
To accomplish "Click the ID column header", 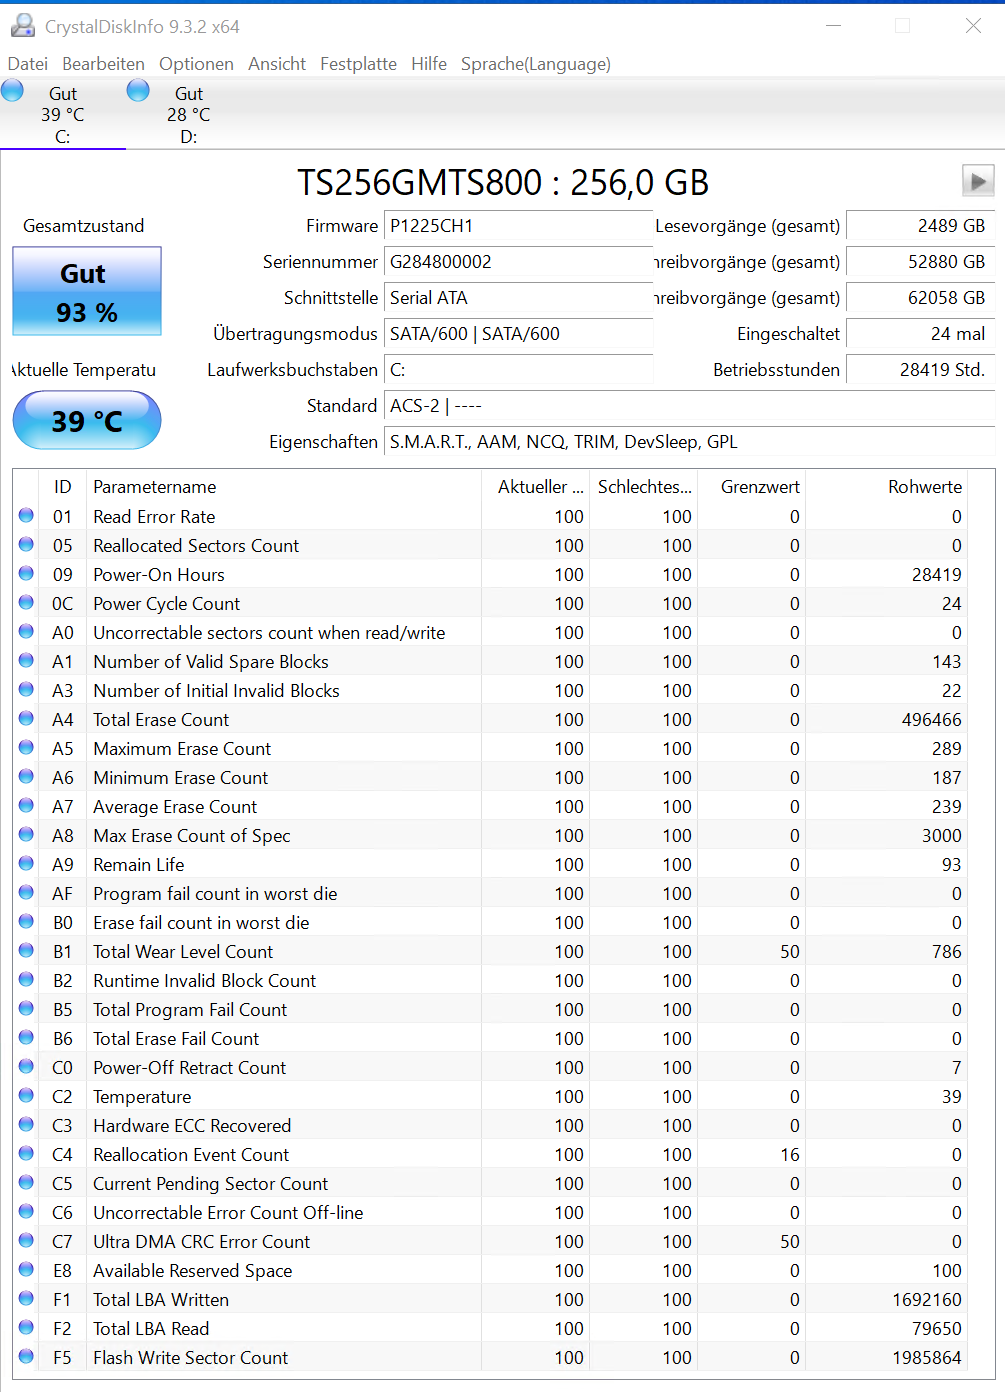I will click(x=63, y=487).
